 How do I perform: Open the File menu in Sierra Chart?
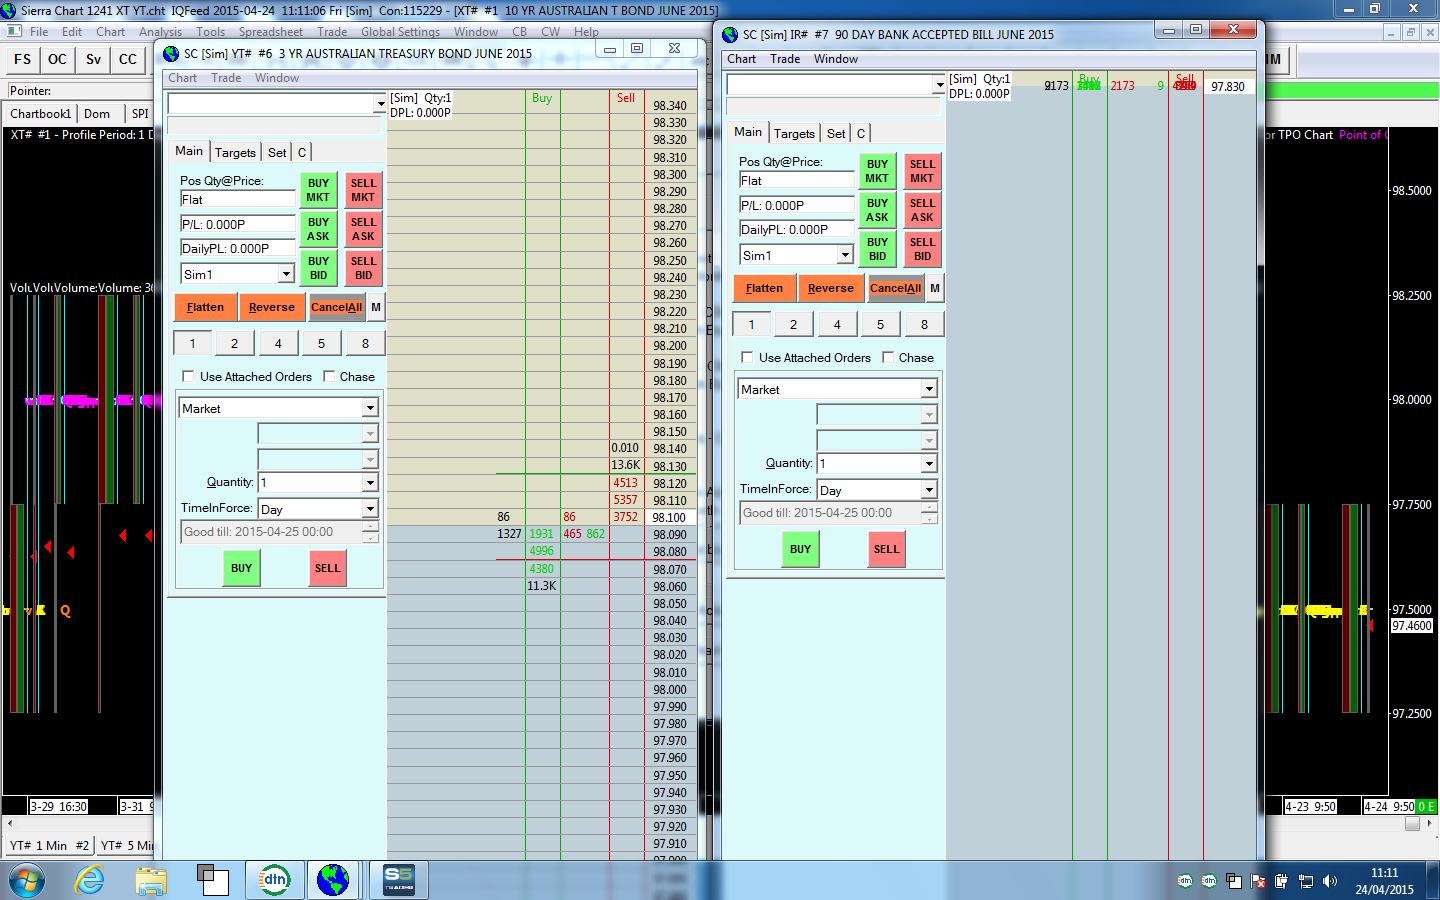(x=39, y=32)
